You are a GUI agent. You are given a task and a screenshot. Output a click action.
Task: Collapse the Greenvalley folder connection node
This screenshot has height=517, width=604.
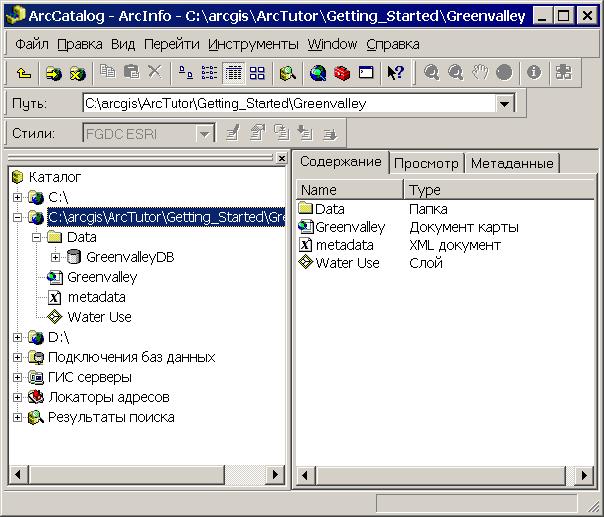[x=17, y=217]
